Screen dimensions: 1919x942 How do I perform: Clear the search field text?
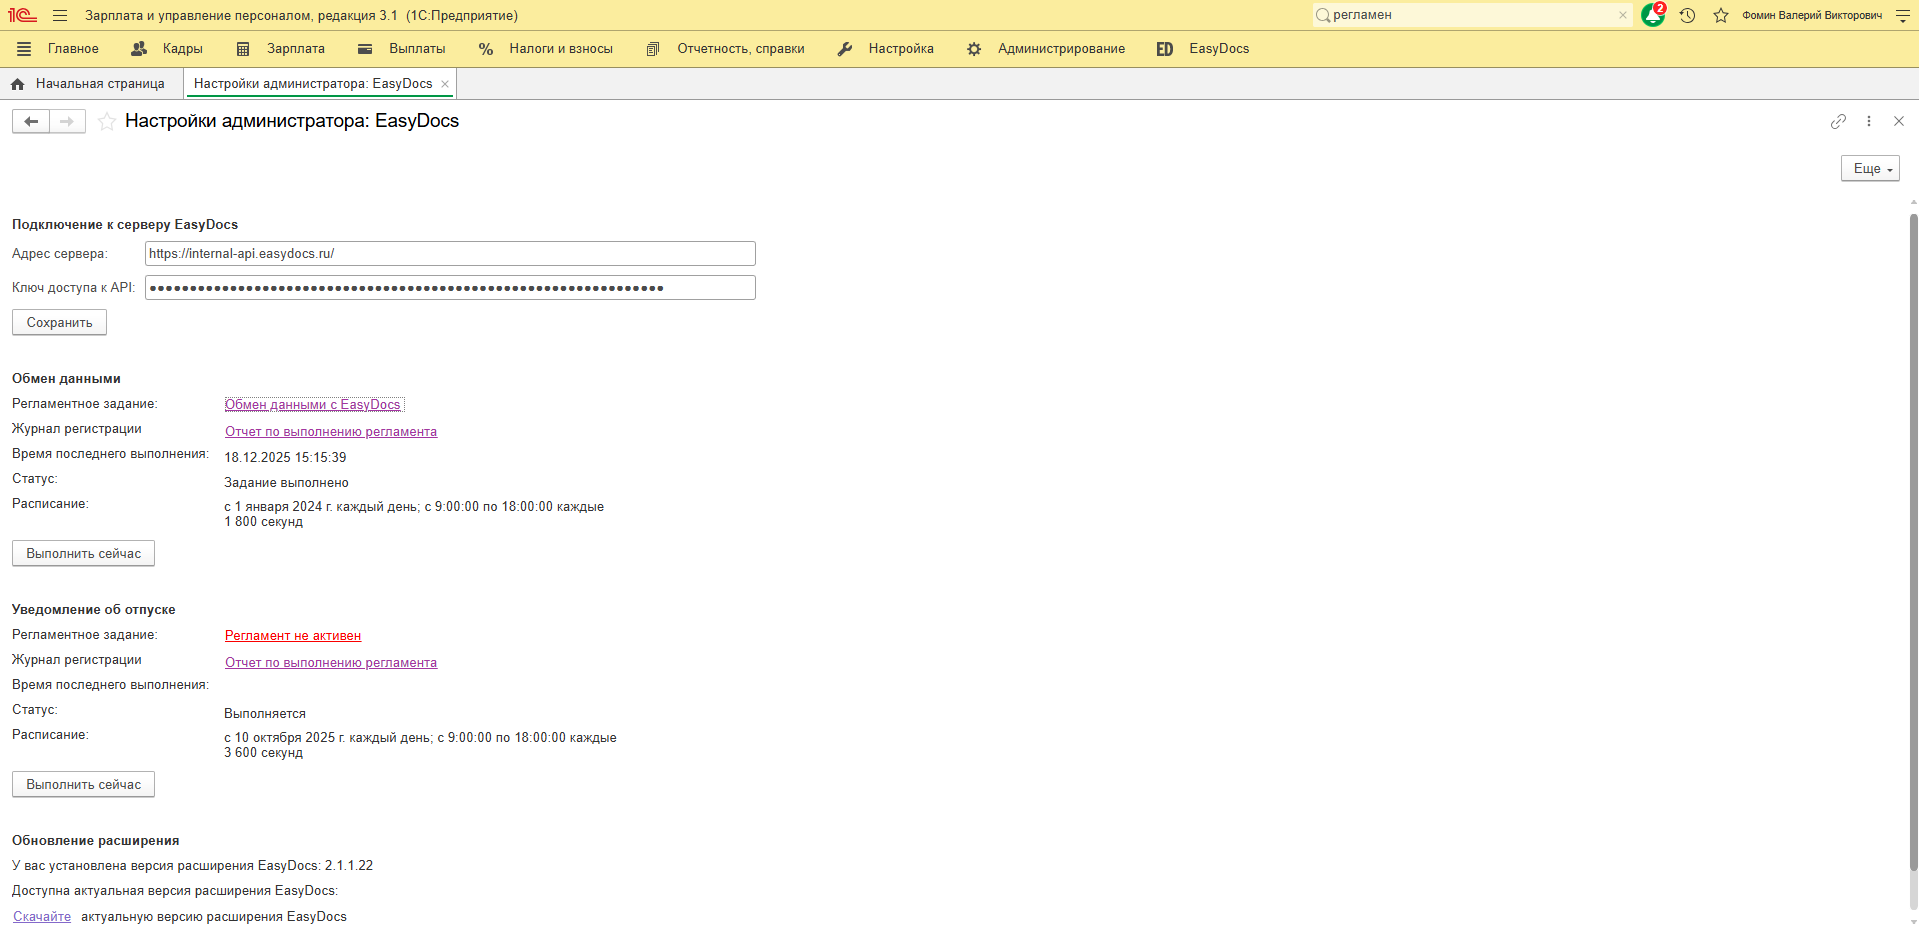pos(1622,15)
